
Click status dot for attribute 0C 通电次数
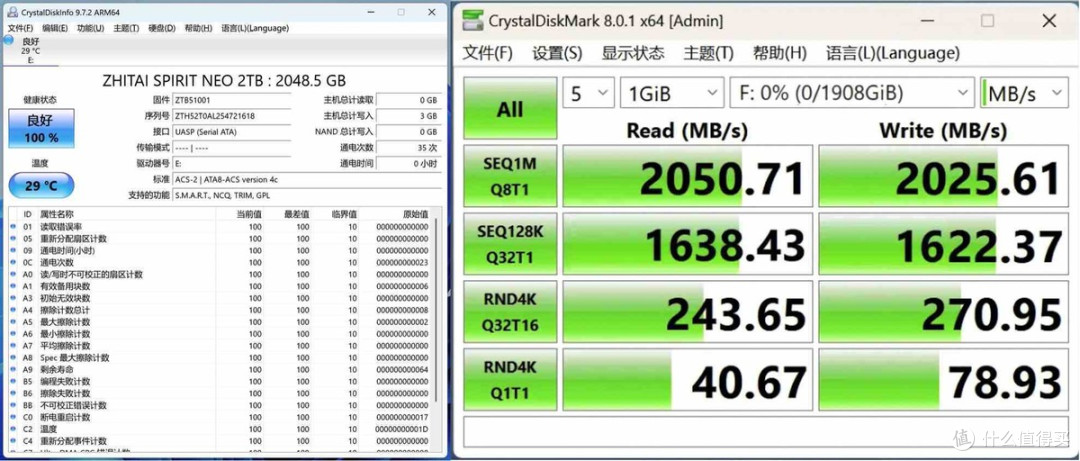(13, 263)
